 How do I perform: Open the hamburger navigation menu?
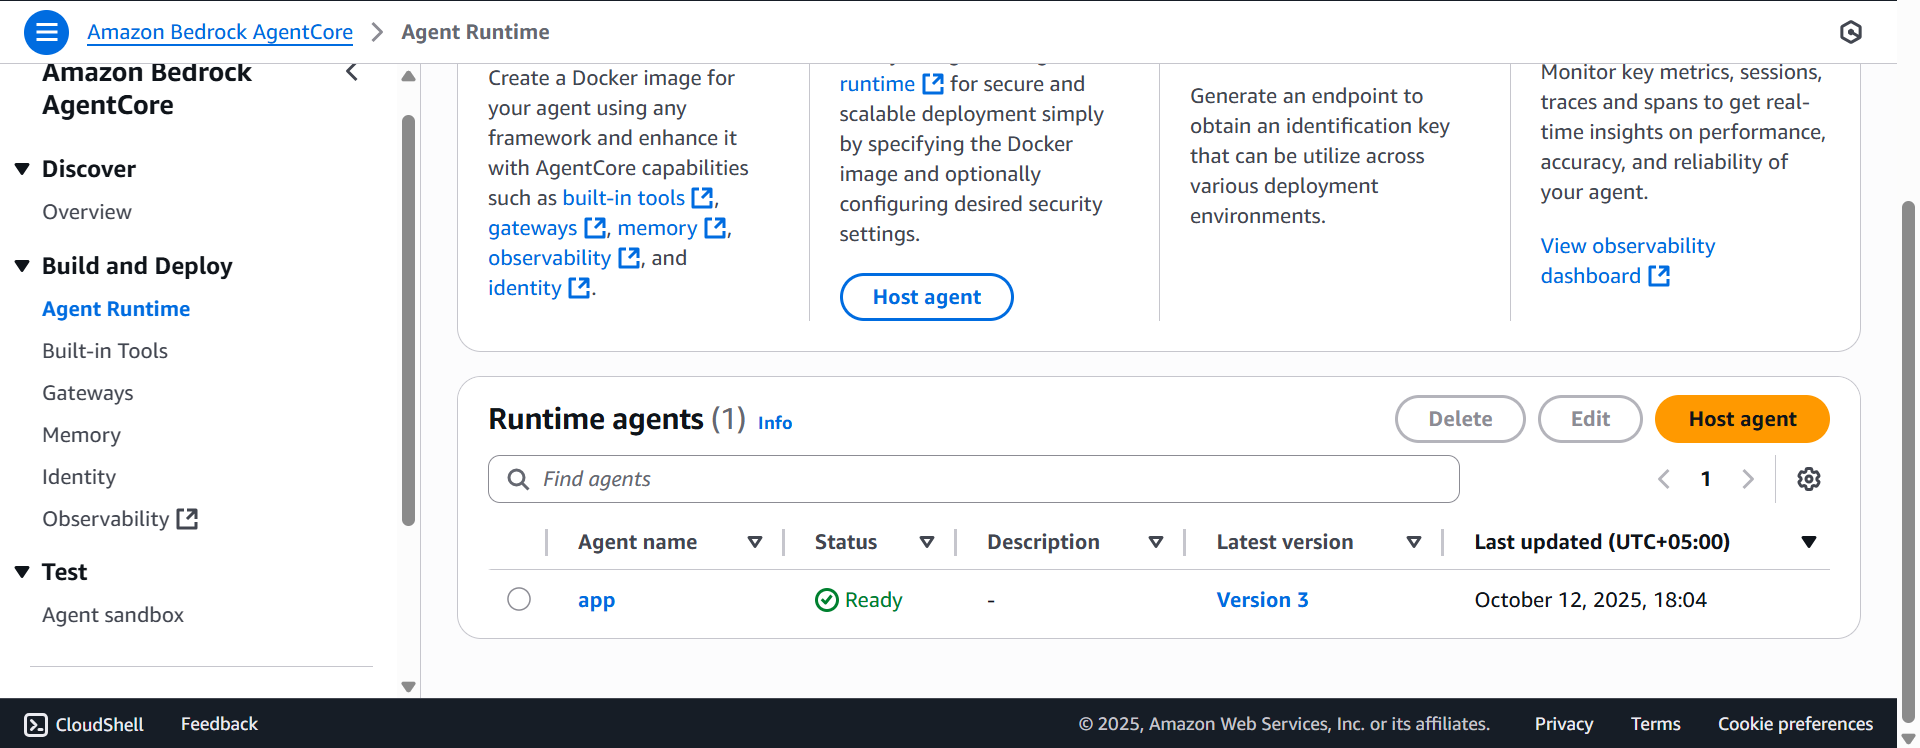(46, 32)
